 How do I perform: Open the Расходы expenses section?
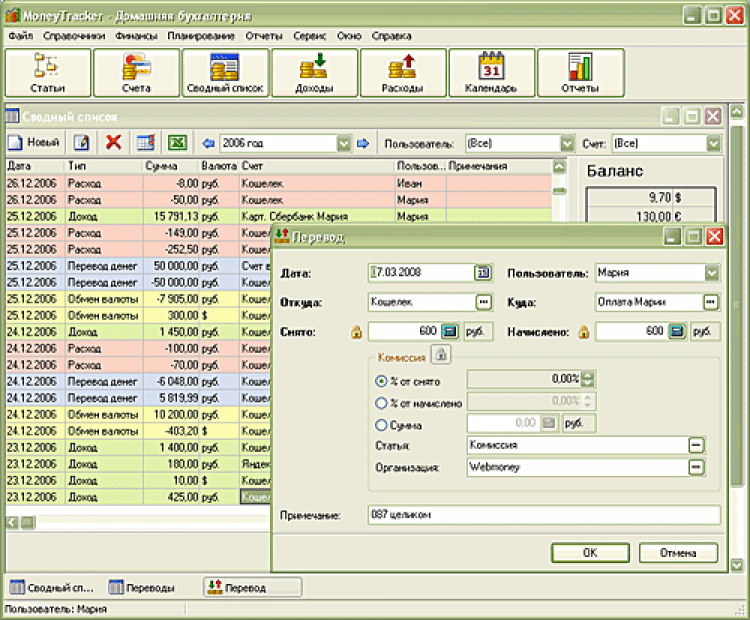coord(402,73)
